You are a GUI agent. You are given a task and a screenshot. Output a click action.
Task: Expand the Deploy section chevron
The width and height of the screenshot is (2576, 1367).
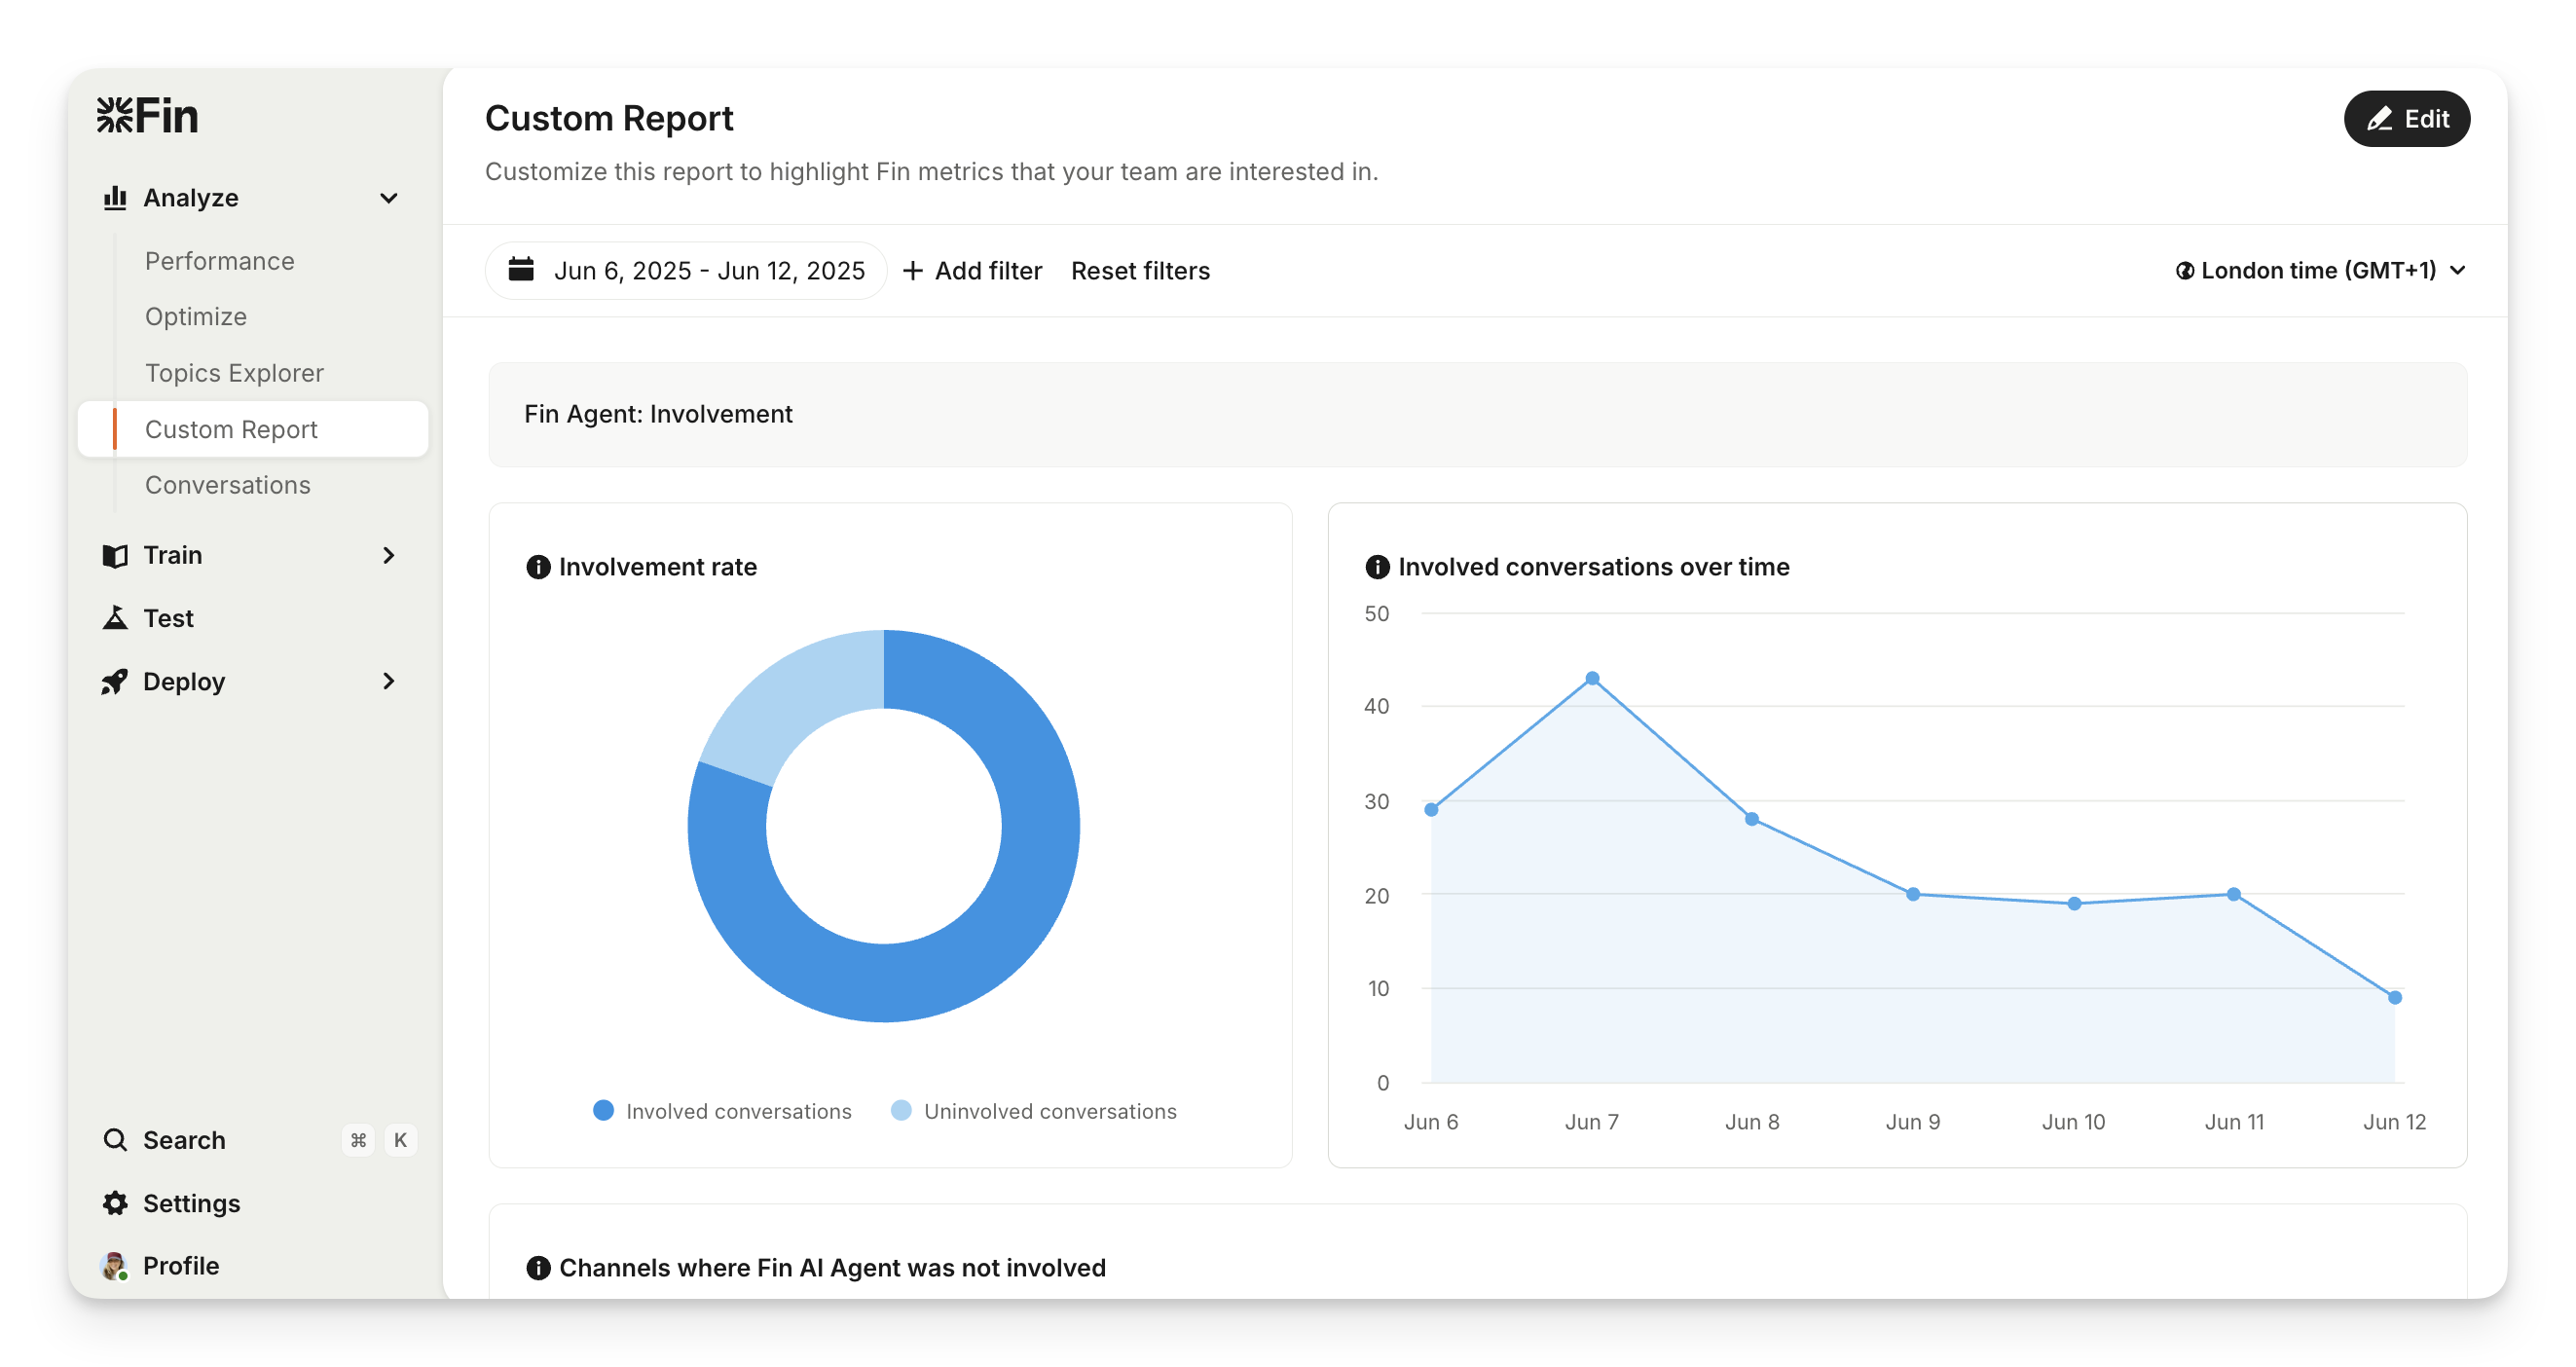click(389, 681)
